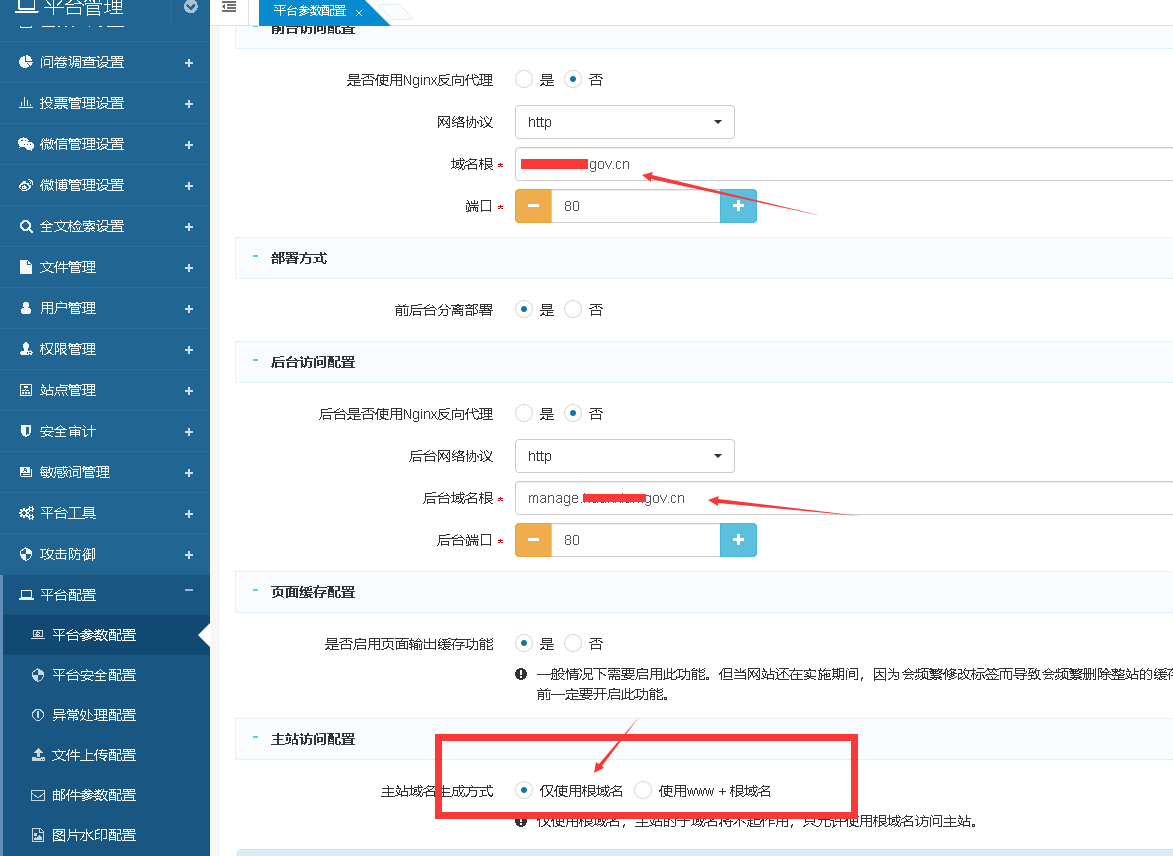
Task: Select 否 for 前后台分离部署
Action: pos(573,310)
